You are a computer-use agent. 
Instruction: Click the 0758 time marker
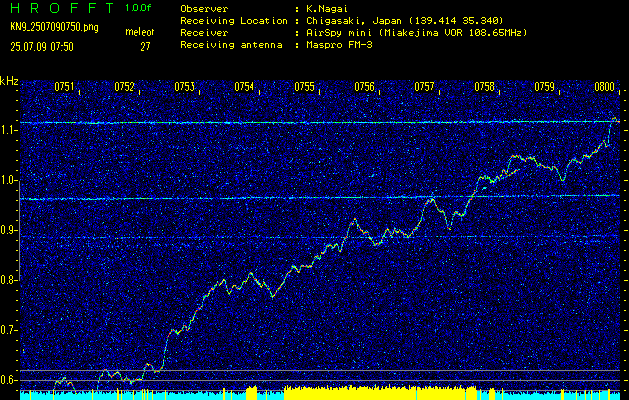point(485,87)
